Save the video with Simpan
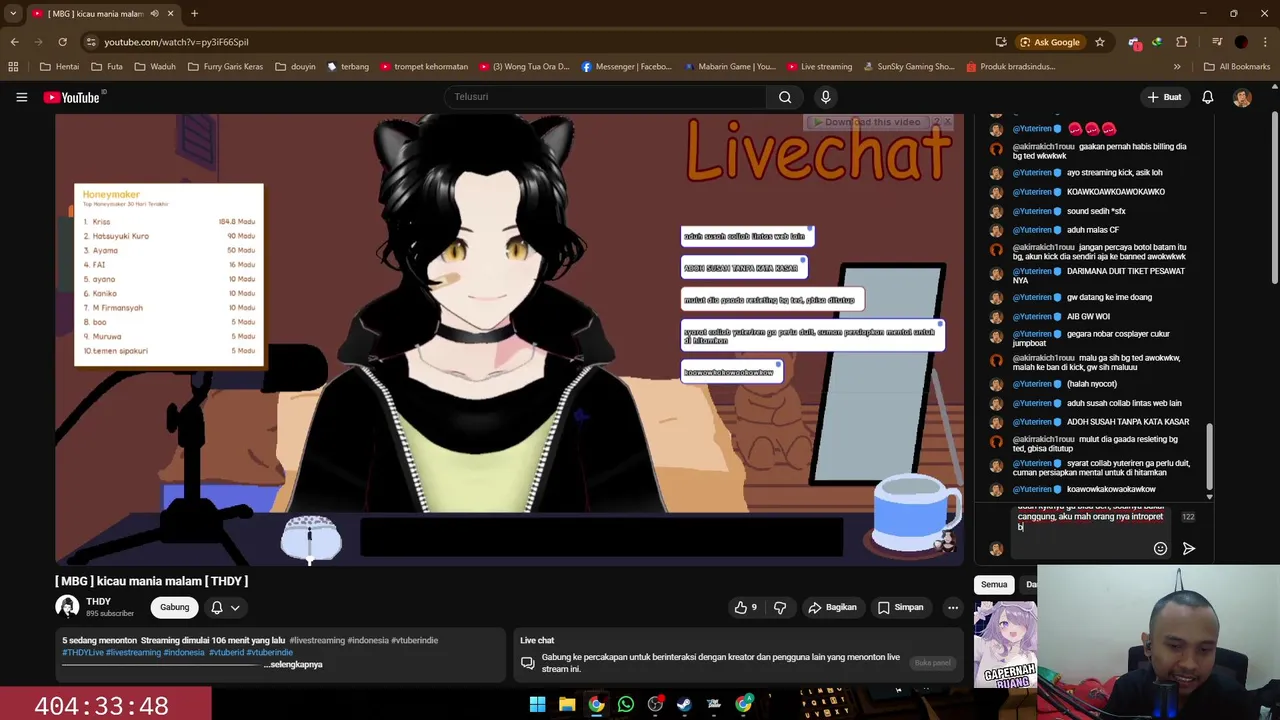This screenshot has height=720, width=1280. [900, 607]
